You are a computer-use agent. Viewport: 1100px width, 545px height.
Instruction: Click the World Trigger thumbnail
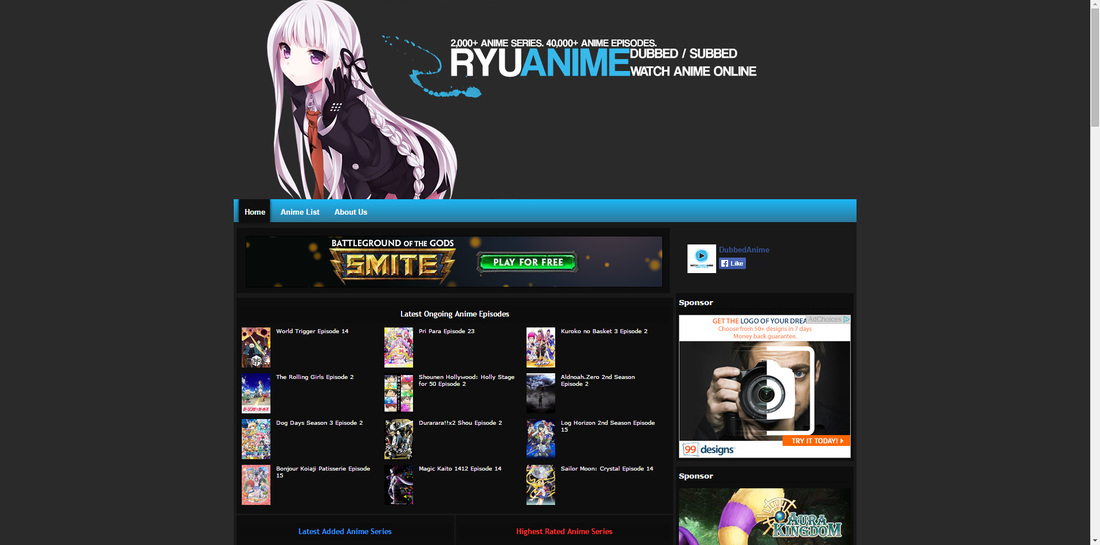(x=256, y=347)
